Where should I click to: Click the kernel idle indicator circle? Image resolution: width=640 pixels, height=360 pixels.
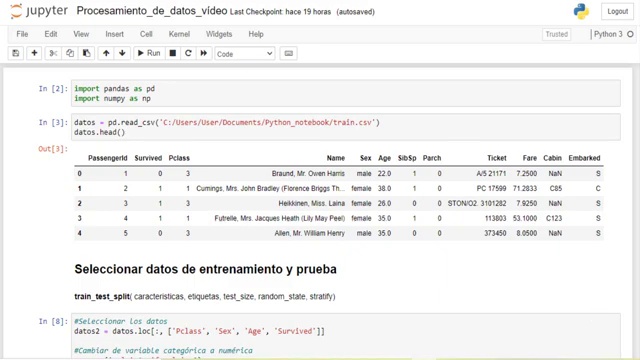click(x=630, y=34)
